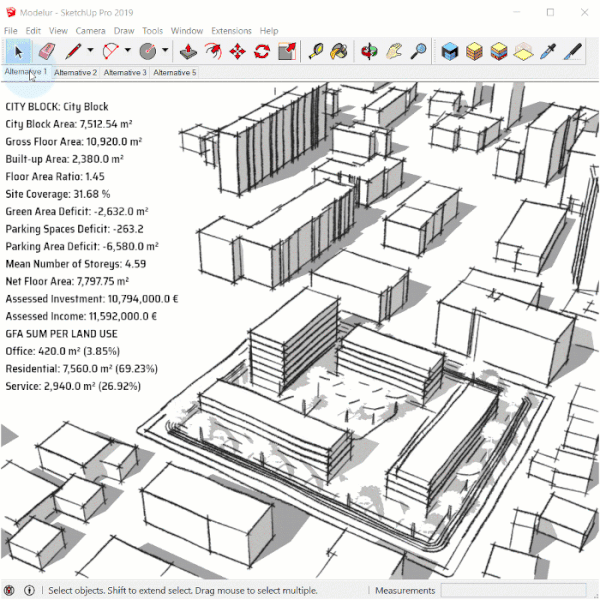600x600 pixels.
Task: Click the 'Parking Area Deficit' line
Action: point(82,246)
